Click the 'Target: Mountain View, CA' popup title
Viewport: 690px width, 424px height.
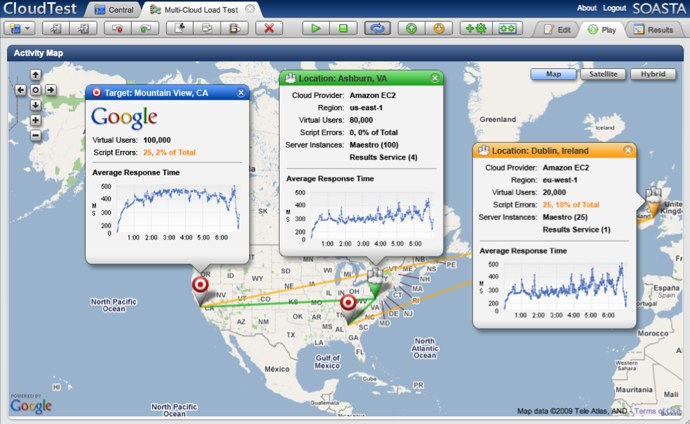[x=156, y=93]
